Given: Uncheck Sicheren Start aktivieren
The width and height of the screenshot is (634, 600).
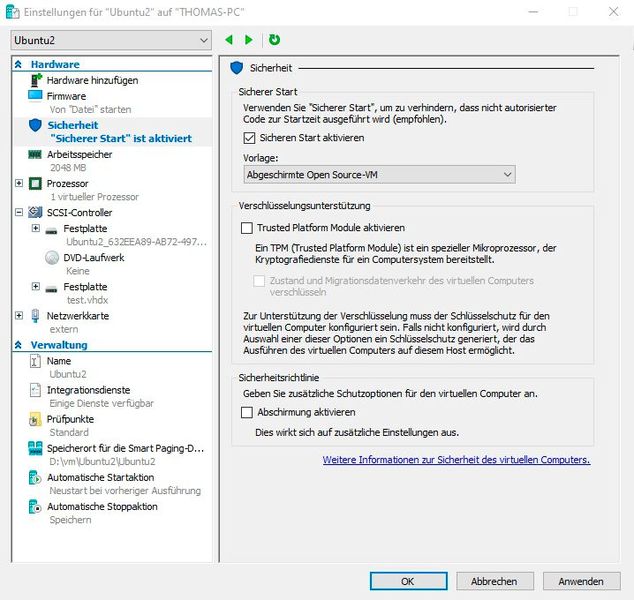Looking at the screenshot, I should tap(249, 138).
